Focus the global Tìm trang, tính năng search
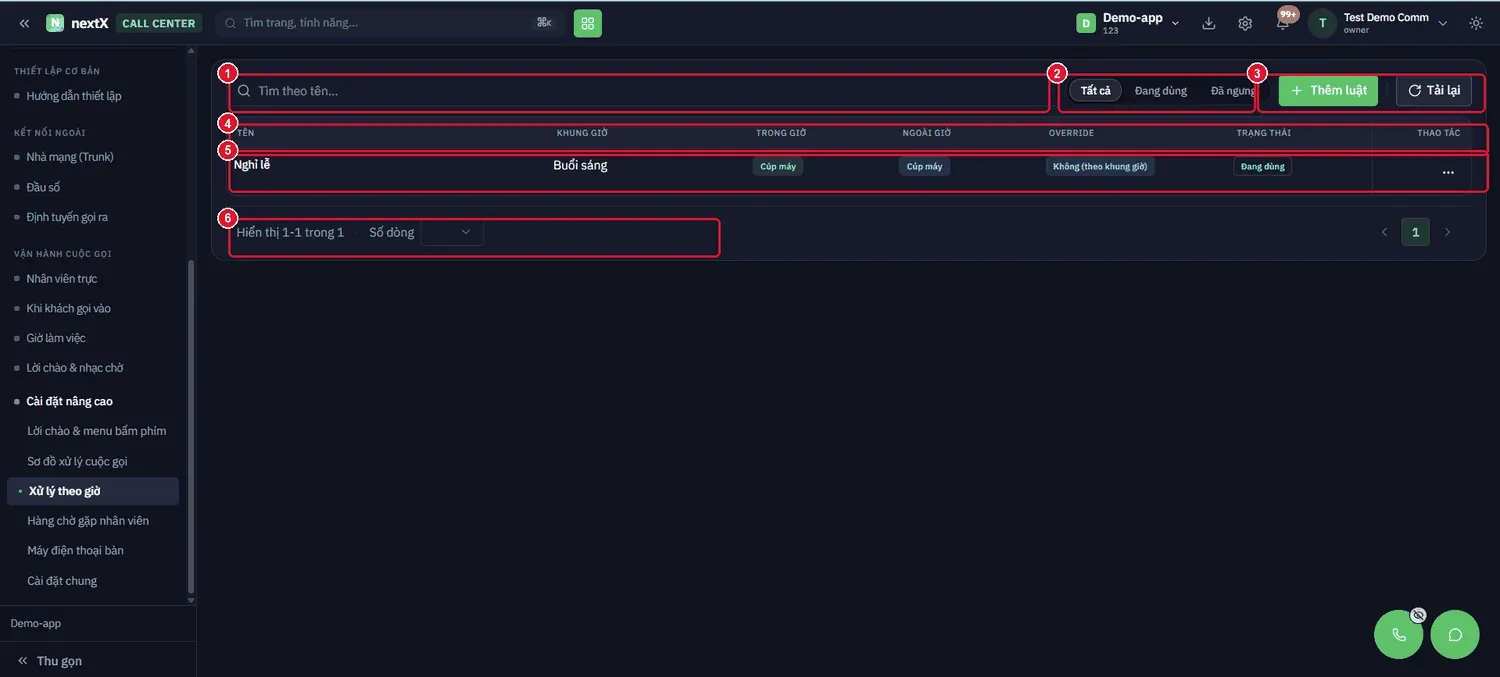 tap(388, 23)
